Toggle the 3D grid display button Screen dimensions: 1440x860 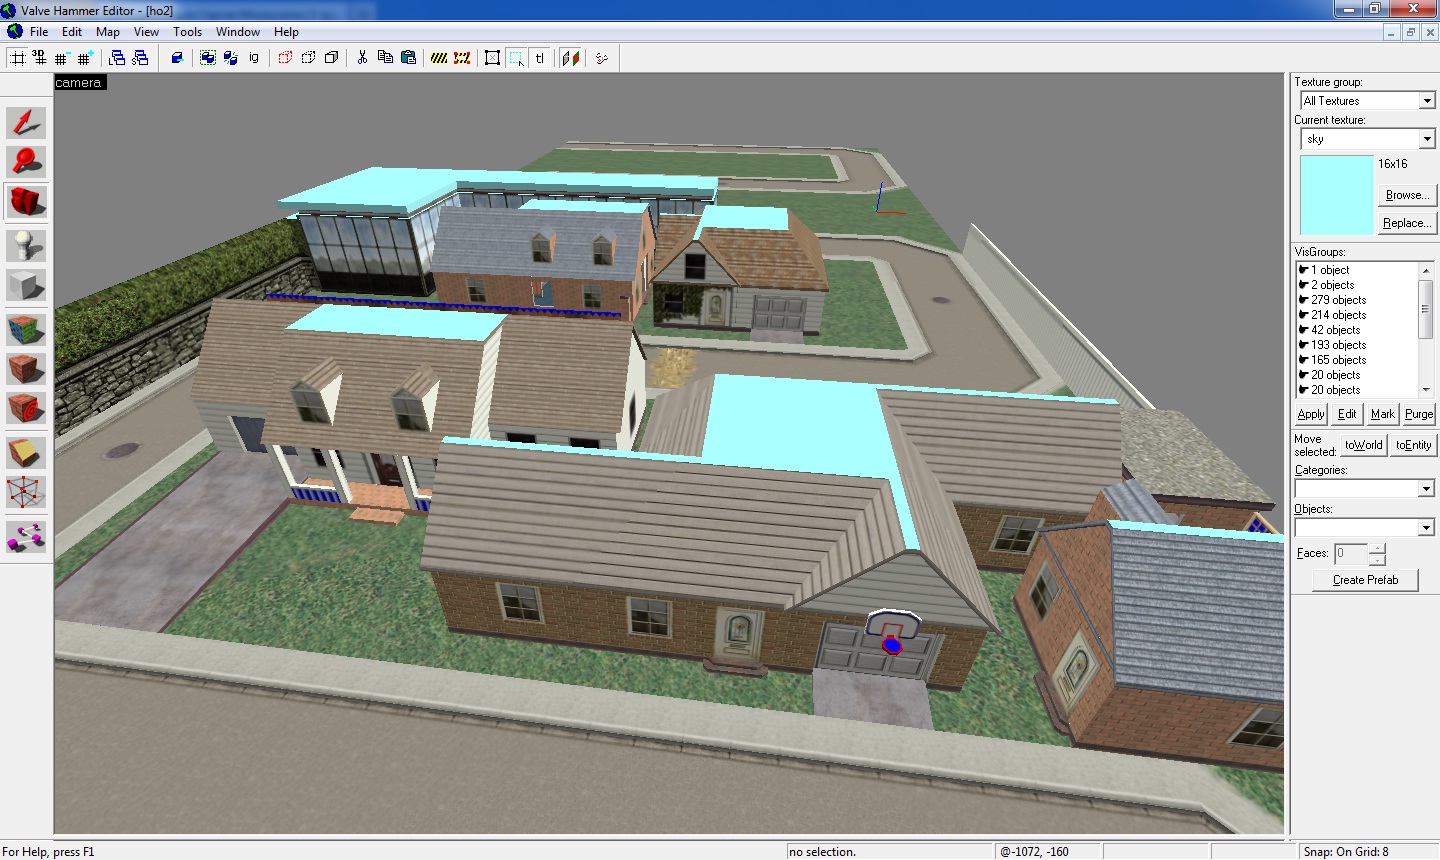40,58
